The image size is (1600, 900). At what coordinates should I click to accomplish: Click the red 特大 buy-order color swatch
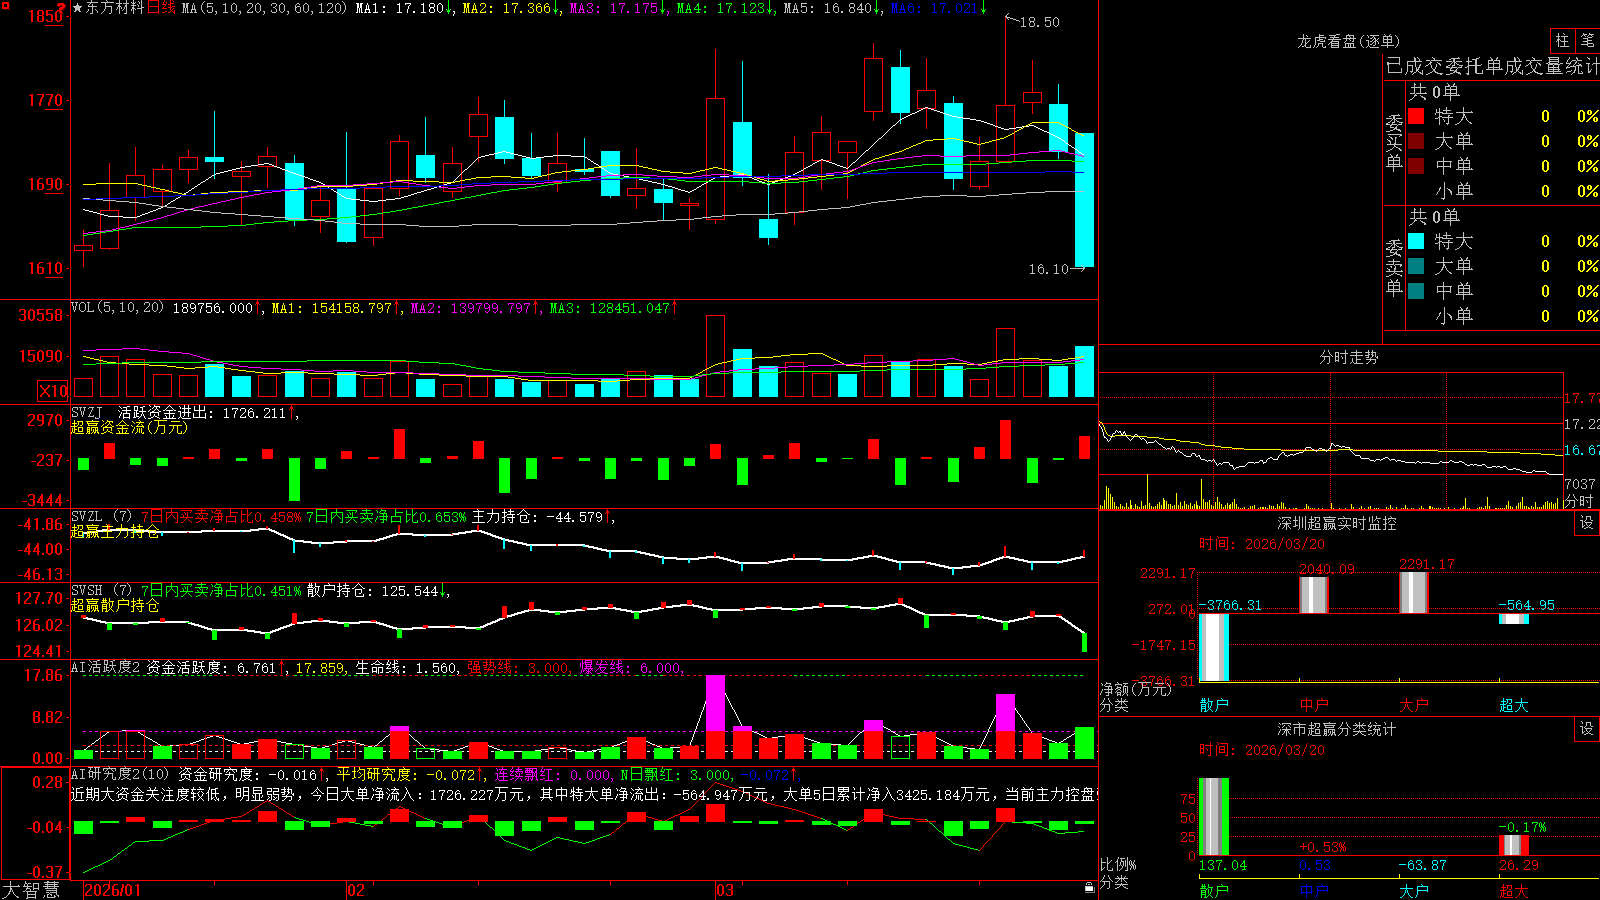click(1416, 116)
